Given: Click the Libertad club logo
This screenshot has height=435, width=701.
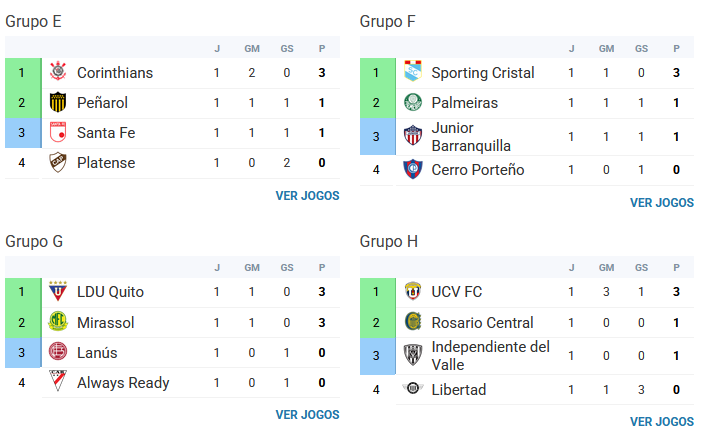Looking at the screenshot, I should 412,389.
